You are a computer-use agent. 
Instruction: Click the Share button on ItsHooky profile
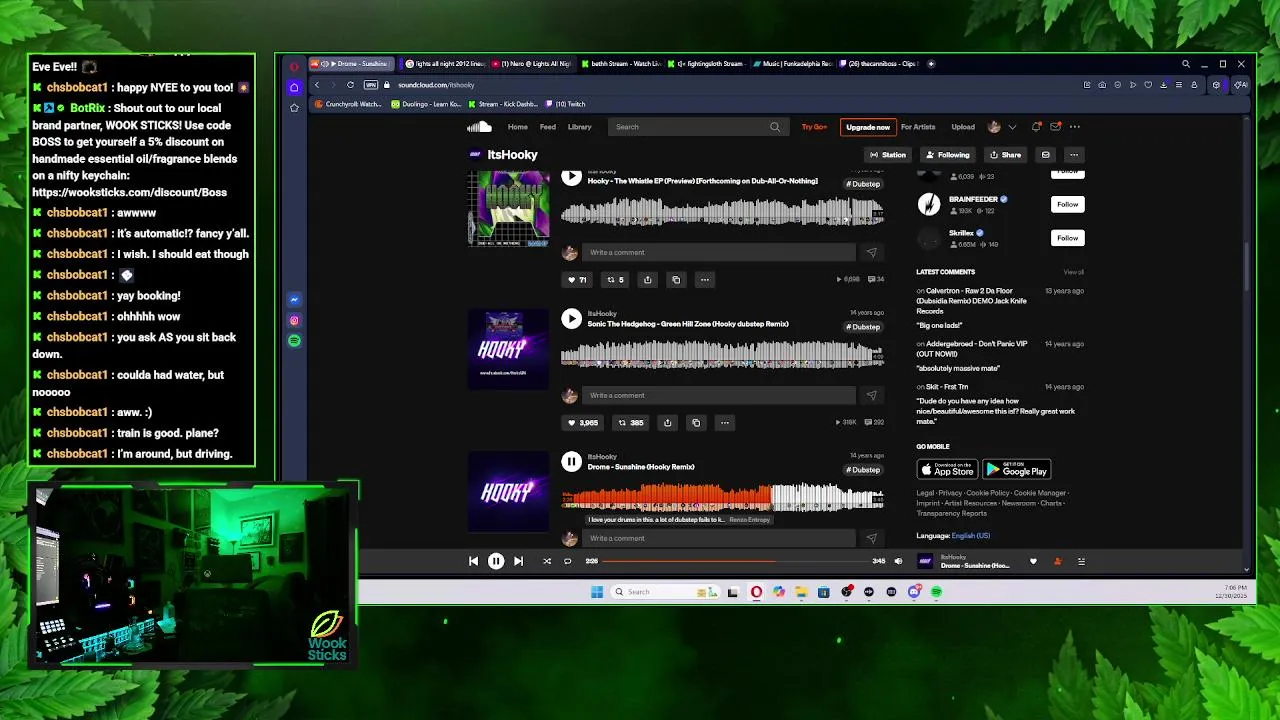point(1005,155)
